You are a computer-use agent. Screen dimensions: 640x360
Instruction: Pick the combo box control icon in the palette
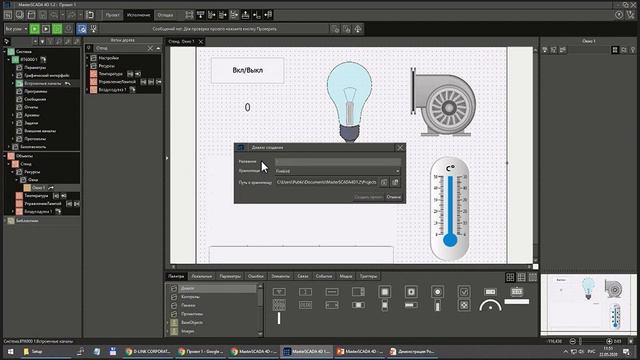[279, 291]
